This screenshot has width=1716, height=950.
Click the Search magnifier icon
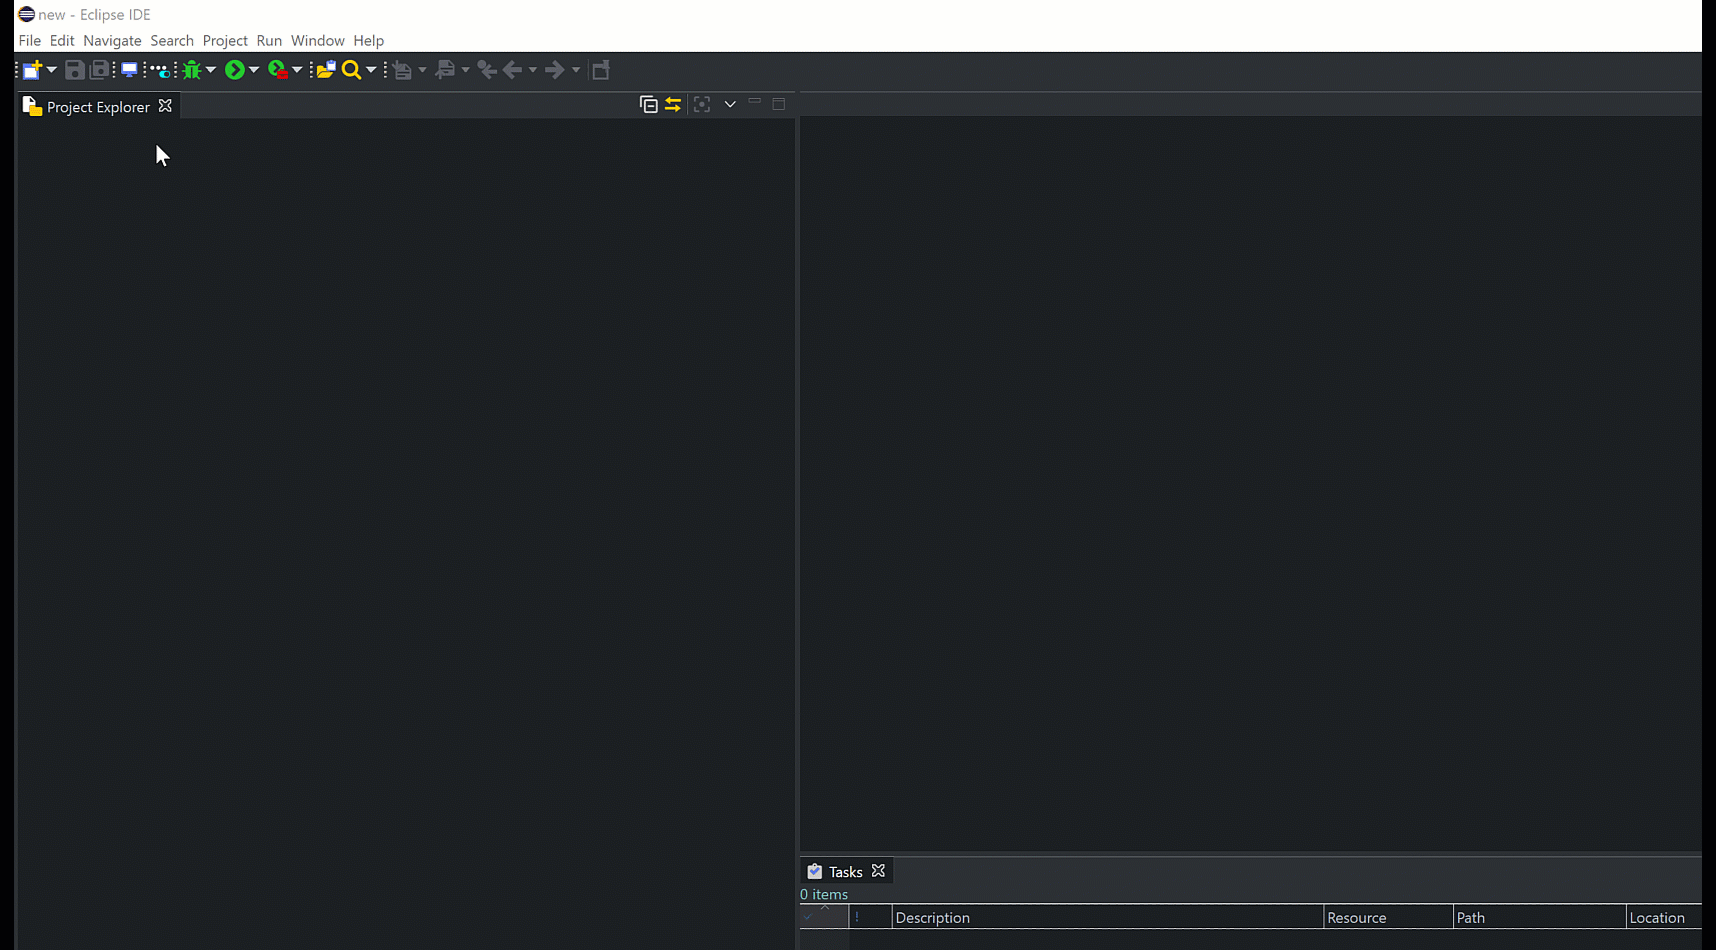point(351,70)
